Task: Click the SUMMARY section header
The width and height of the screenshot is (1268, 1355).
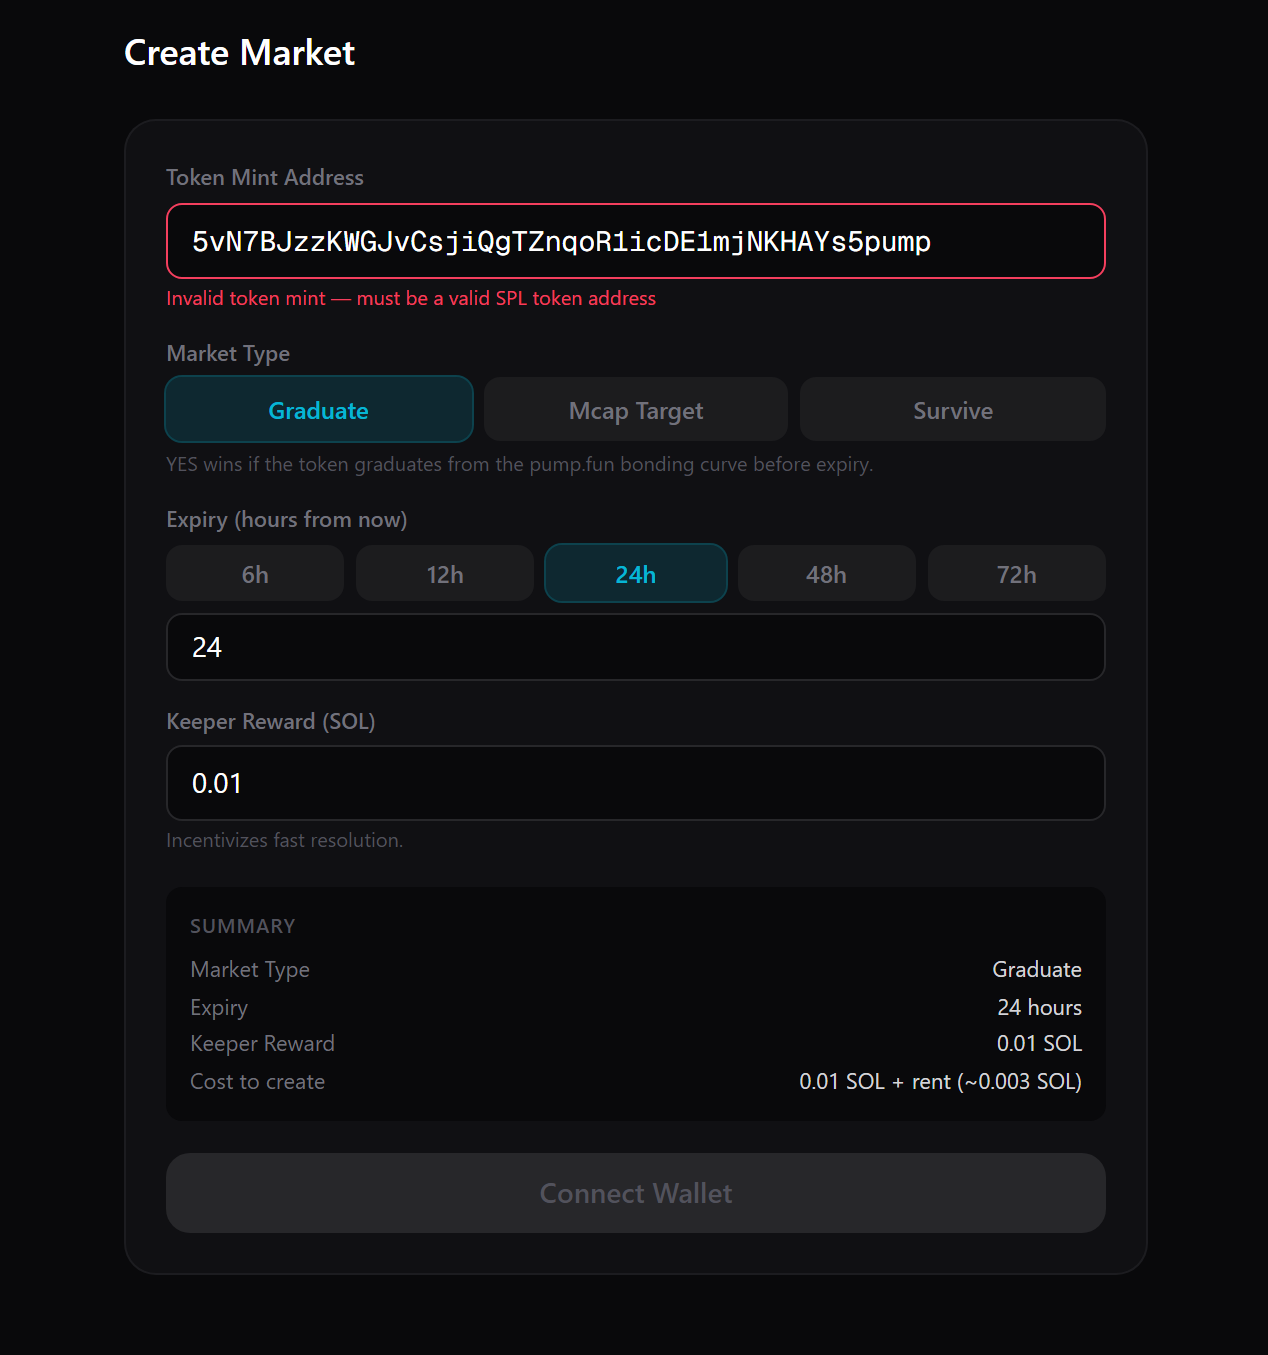Action: tap(242, 926)
